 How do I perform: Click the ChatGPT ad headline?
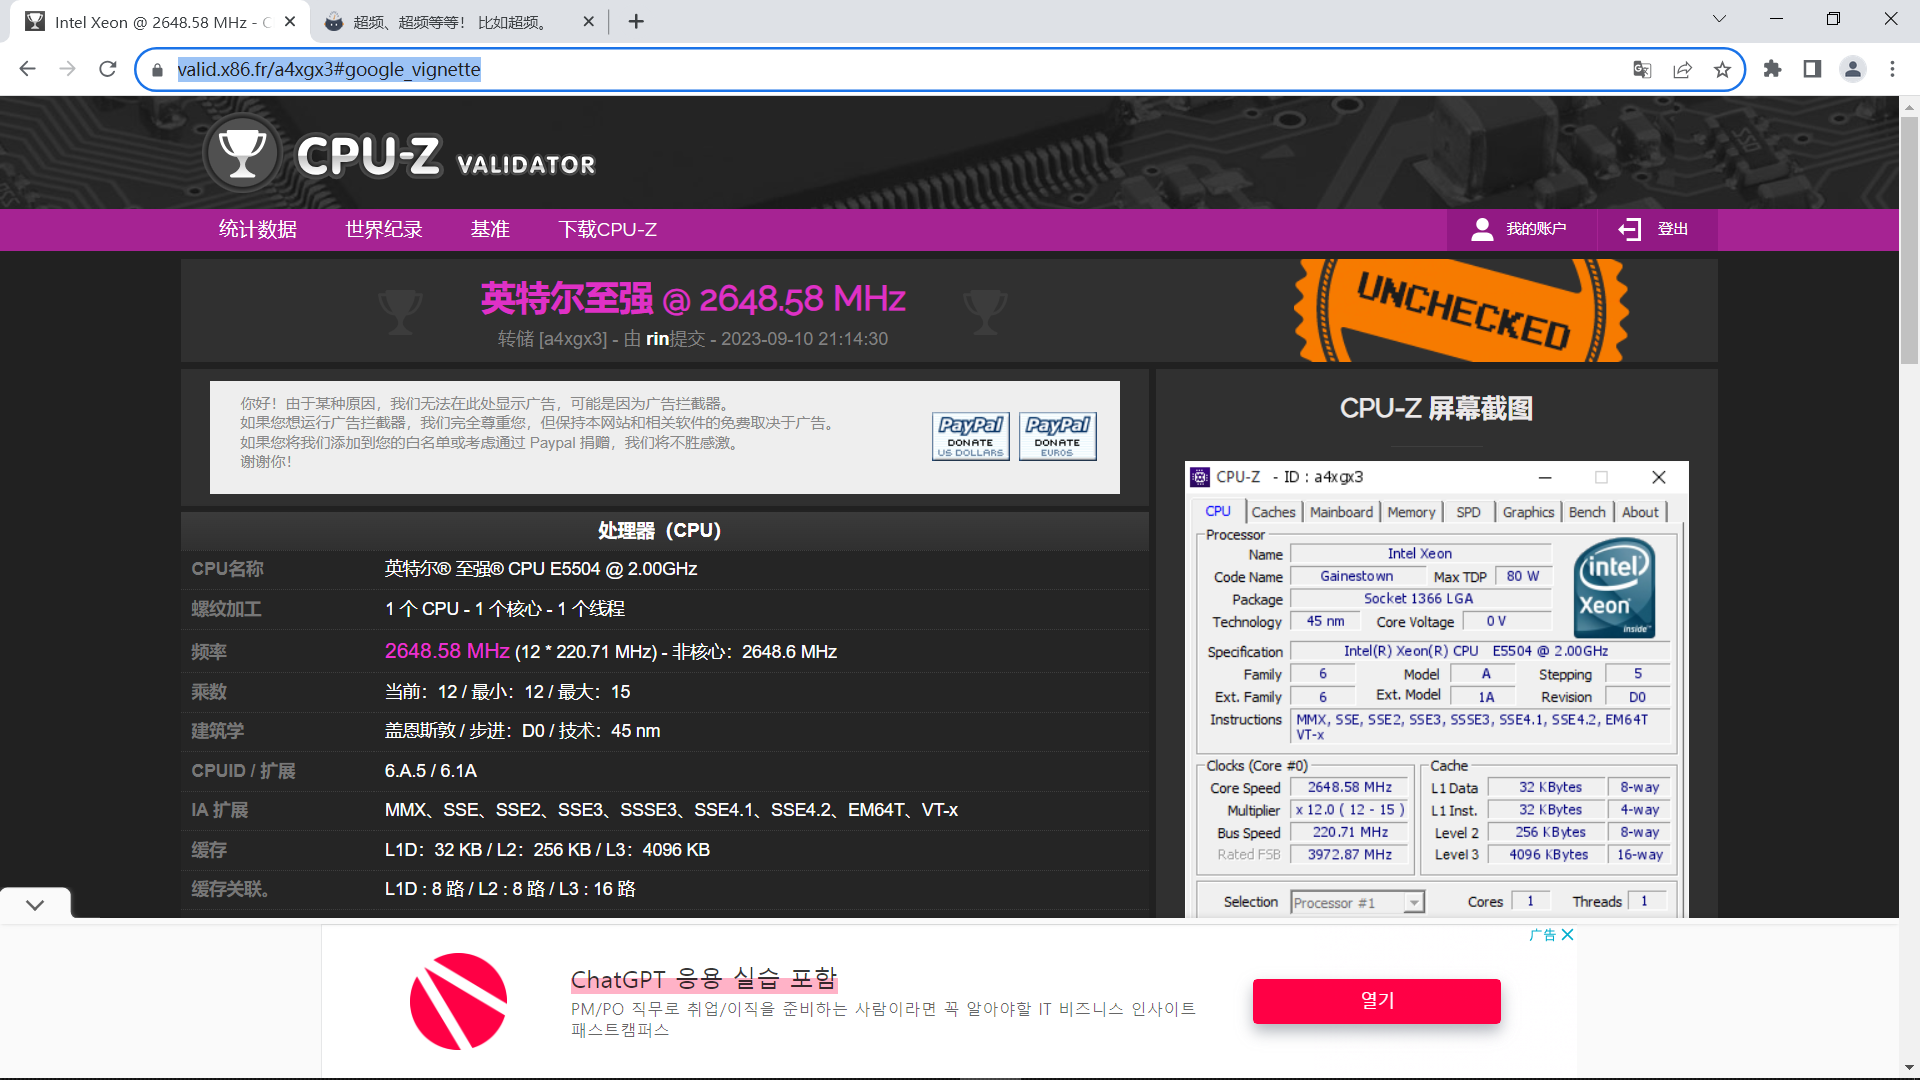point(704,979)
